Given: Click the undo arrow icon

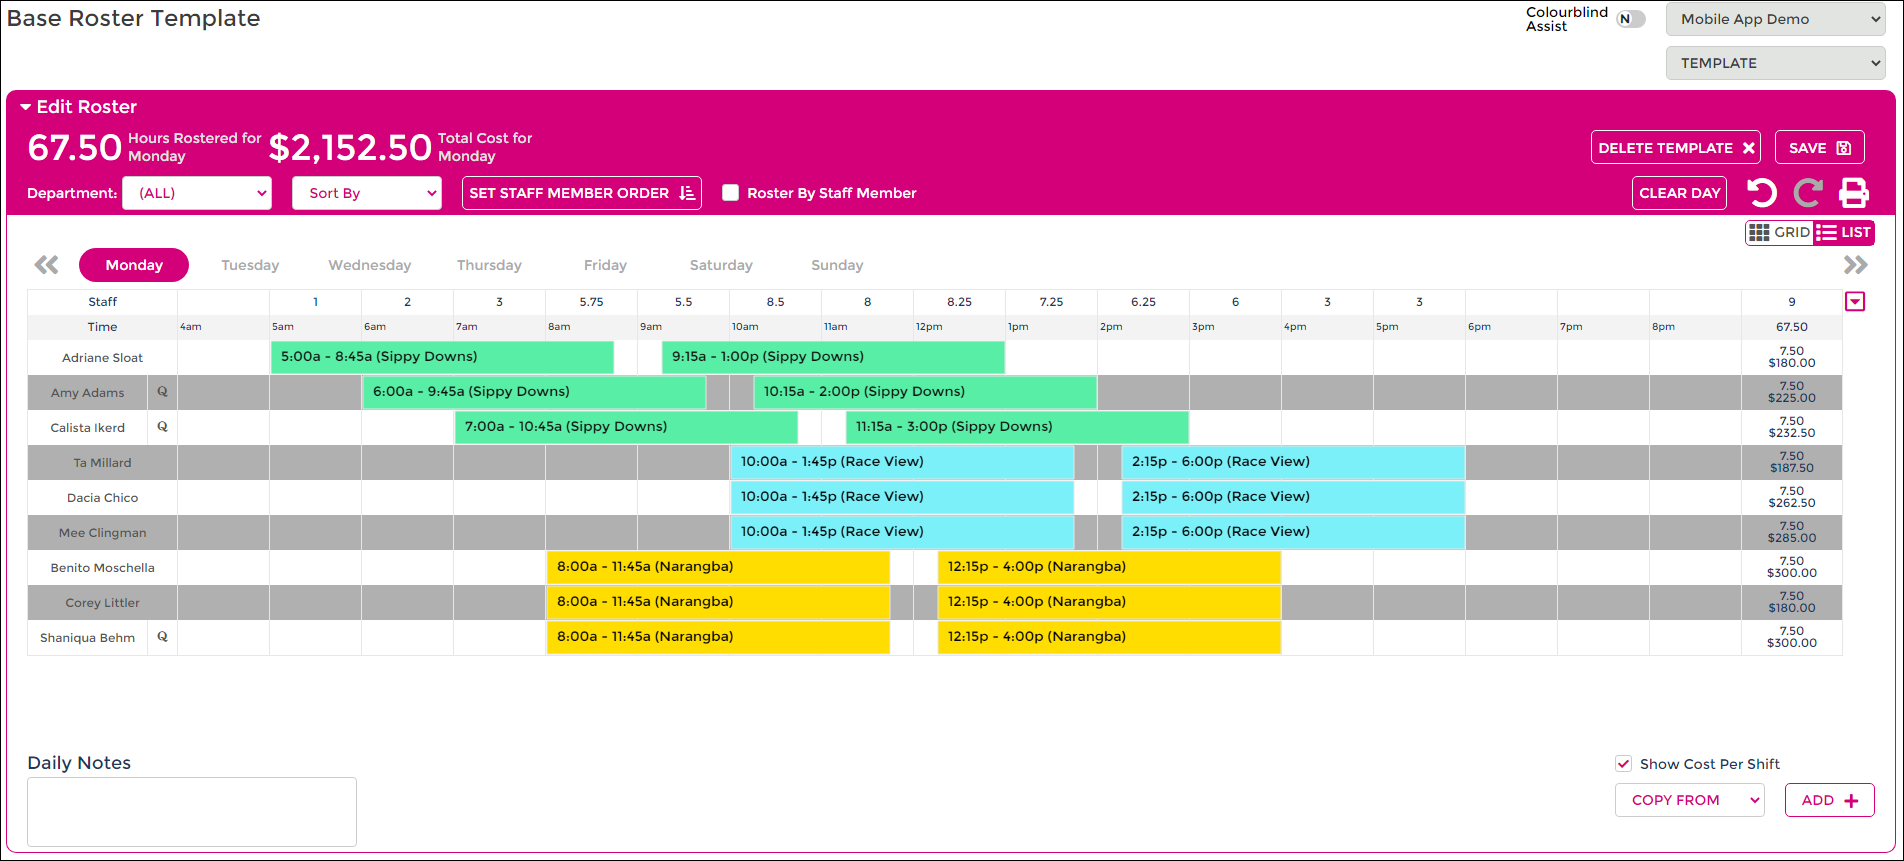Looking at the screenshot, I should (x=1761, y=193).
